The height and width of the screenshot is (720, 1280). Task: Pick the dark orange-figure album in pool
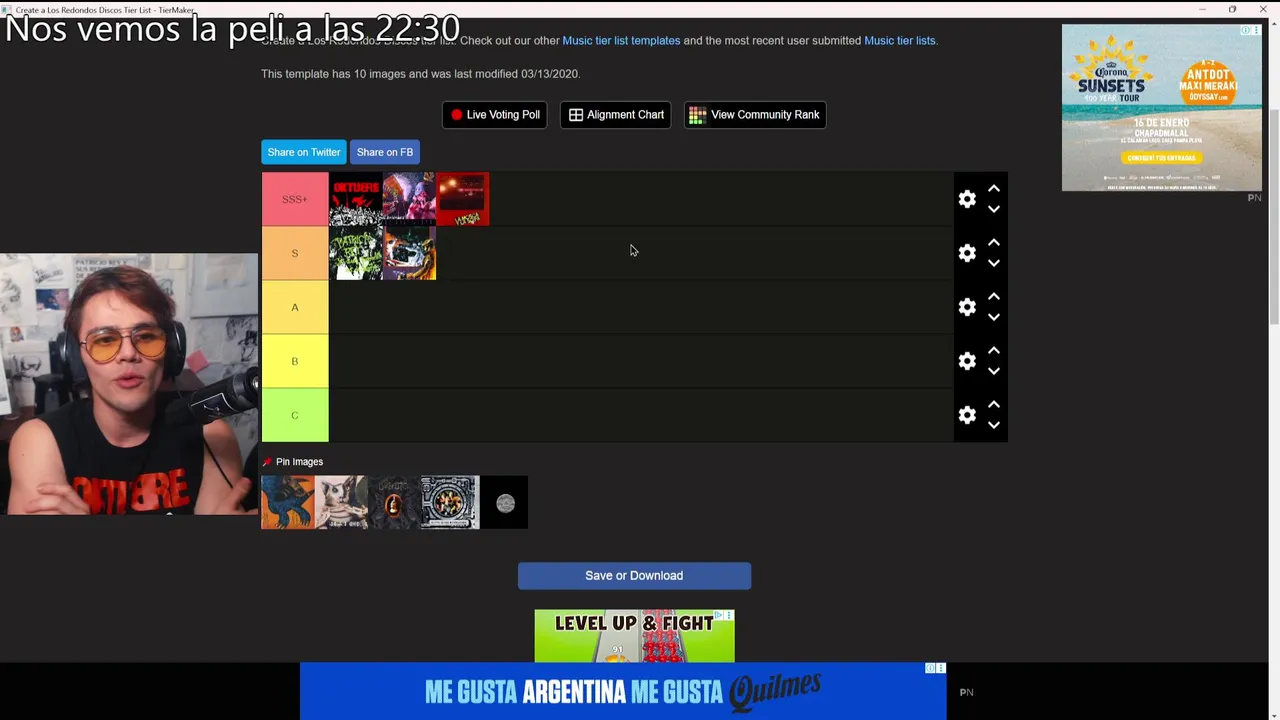tap(394, 502)
